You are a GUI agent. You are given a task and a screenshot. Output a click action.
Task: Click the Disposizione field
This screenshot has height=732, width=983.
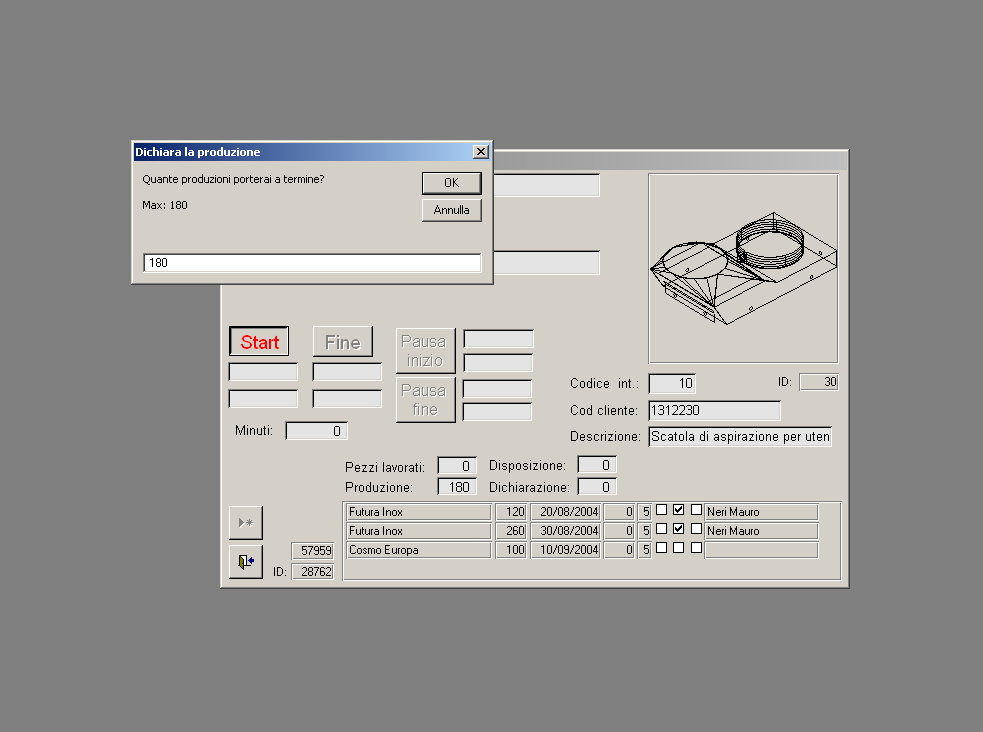(597, 465)
